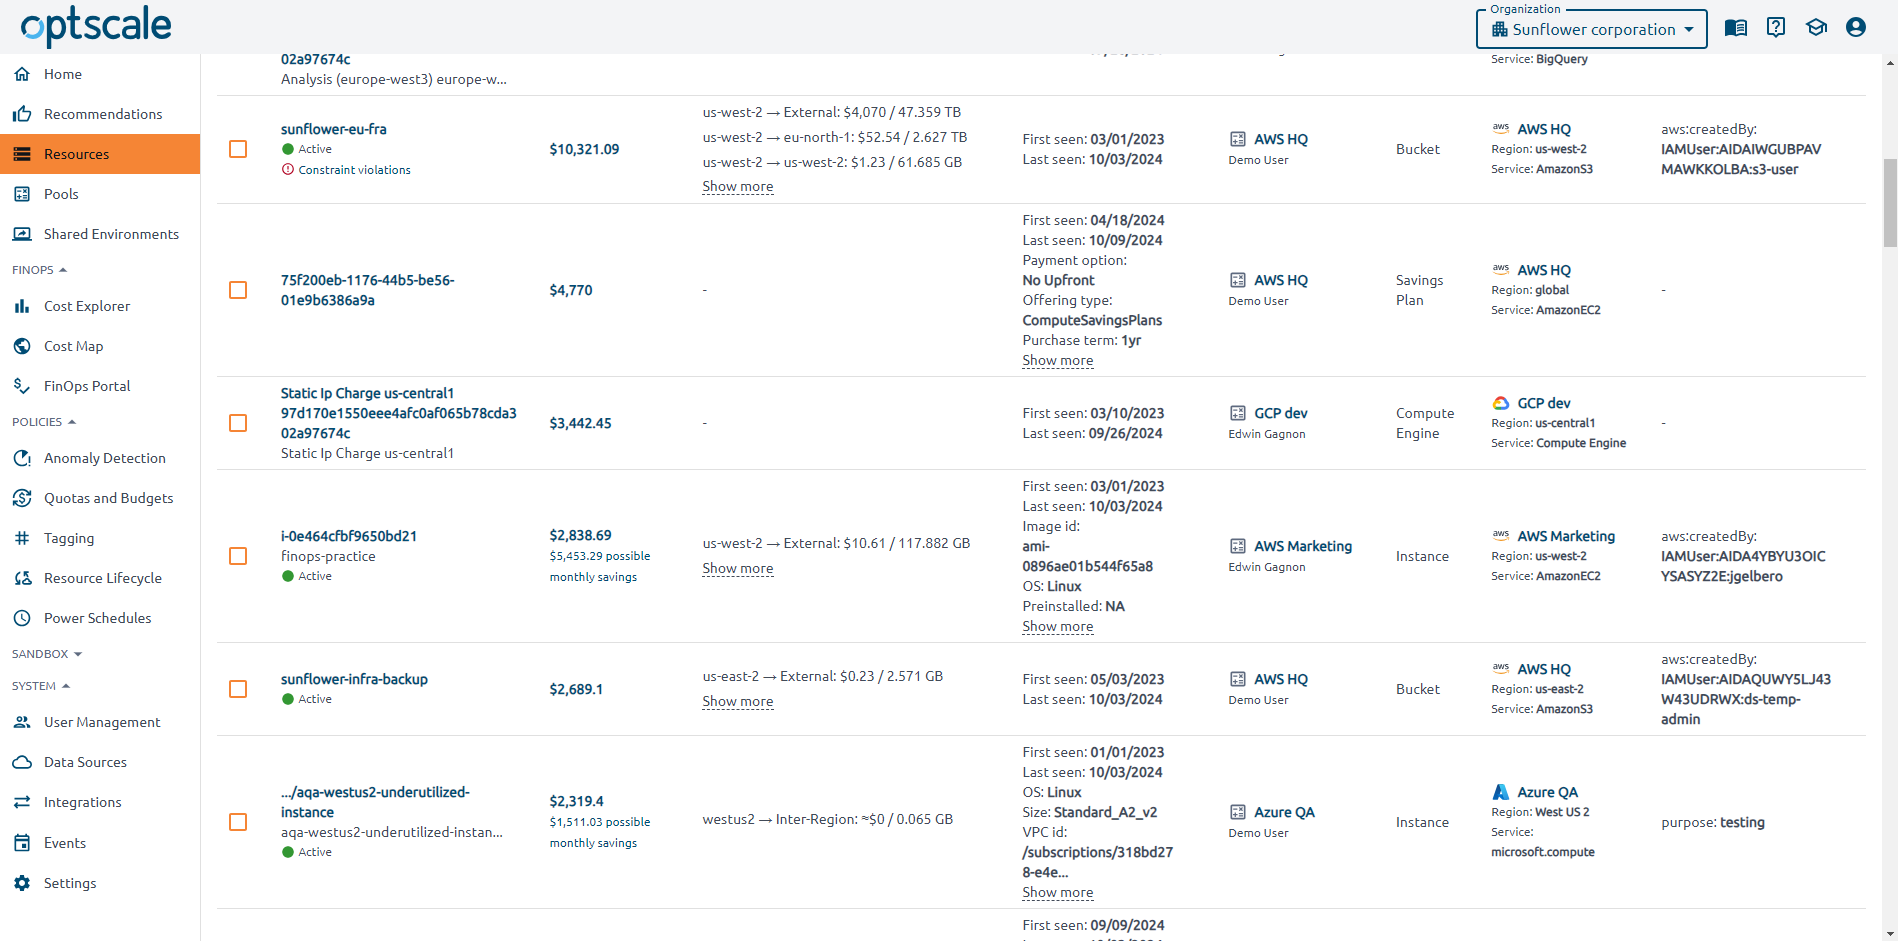
Task: Open the Data Sources cloud icon
Action: click(22, 762)
